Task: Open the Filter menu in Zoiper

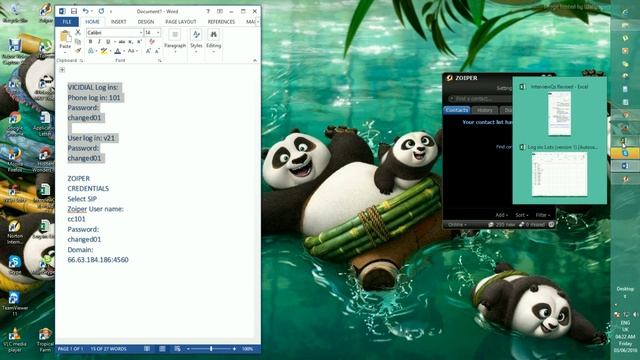Action: pyautogui.click(x=542, y=215)
